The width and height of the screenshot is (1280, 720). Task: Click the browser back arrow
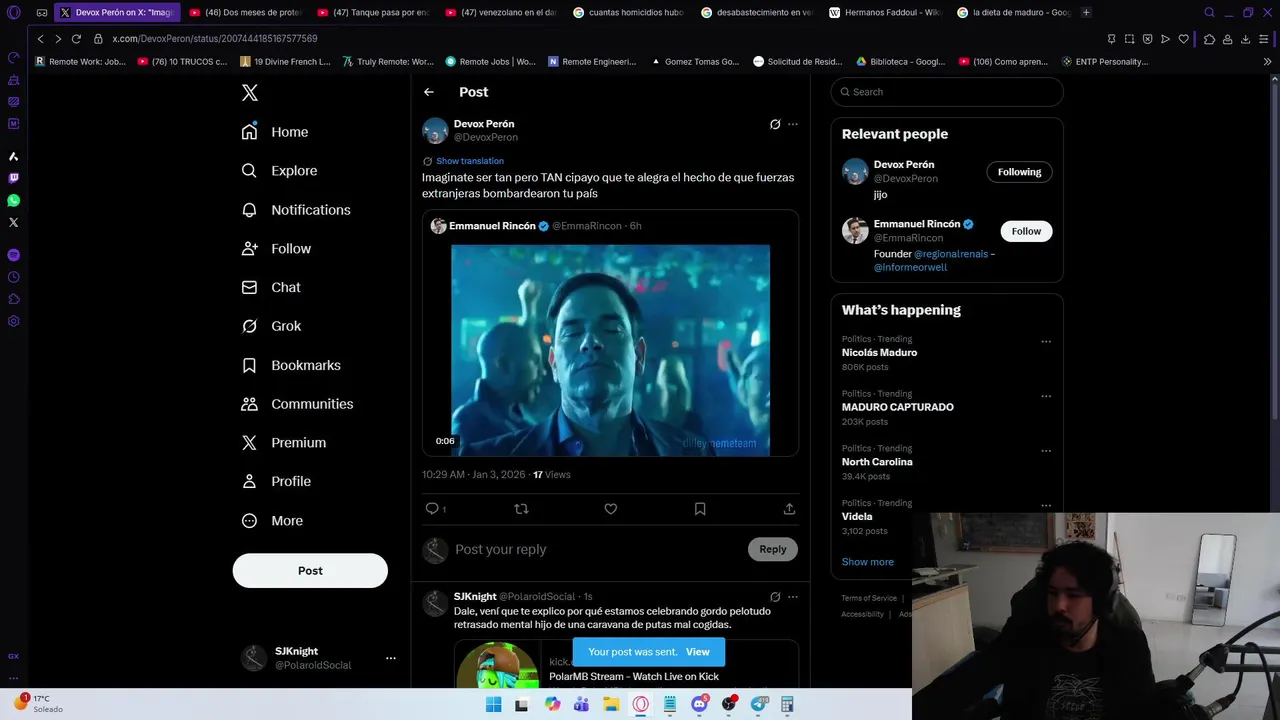(x=40, y=39)
